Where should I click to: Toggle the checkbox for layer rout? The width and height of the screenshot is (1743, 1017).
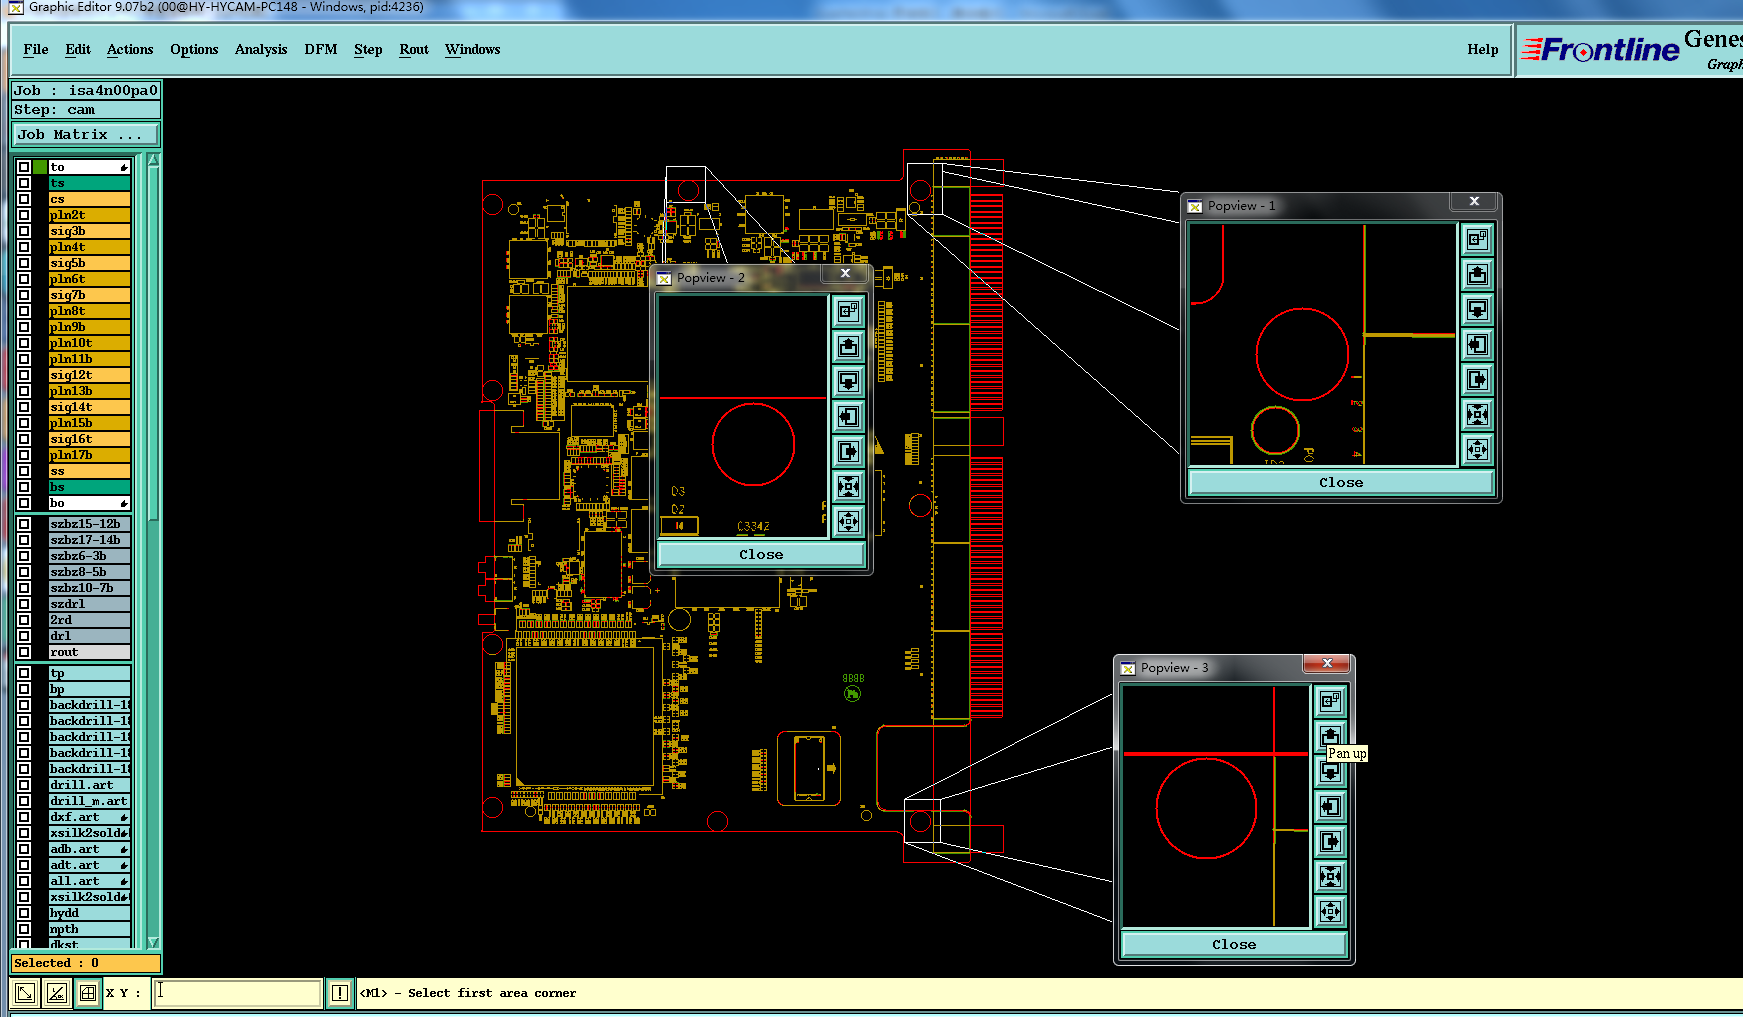click(24, 652)
